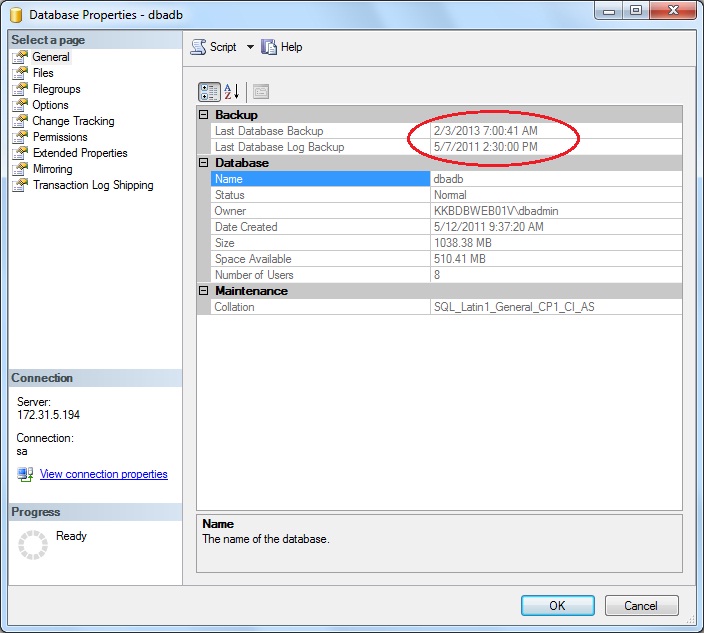Click the value 2/3/2013 7:00:41 AM
This screenshot has height=633, width=704.
tap(485, 131)
